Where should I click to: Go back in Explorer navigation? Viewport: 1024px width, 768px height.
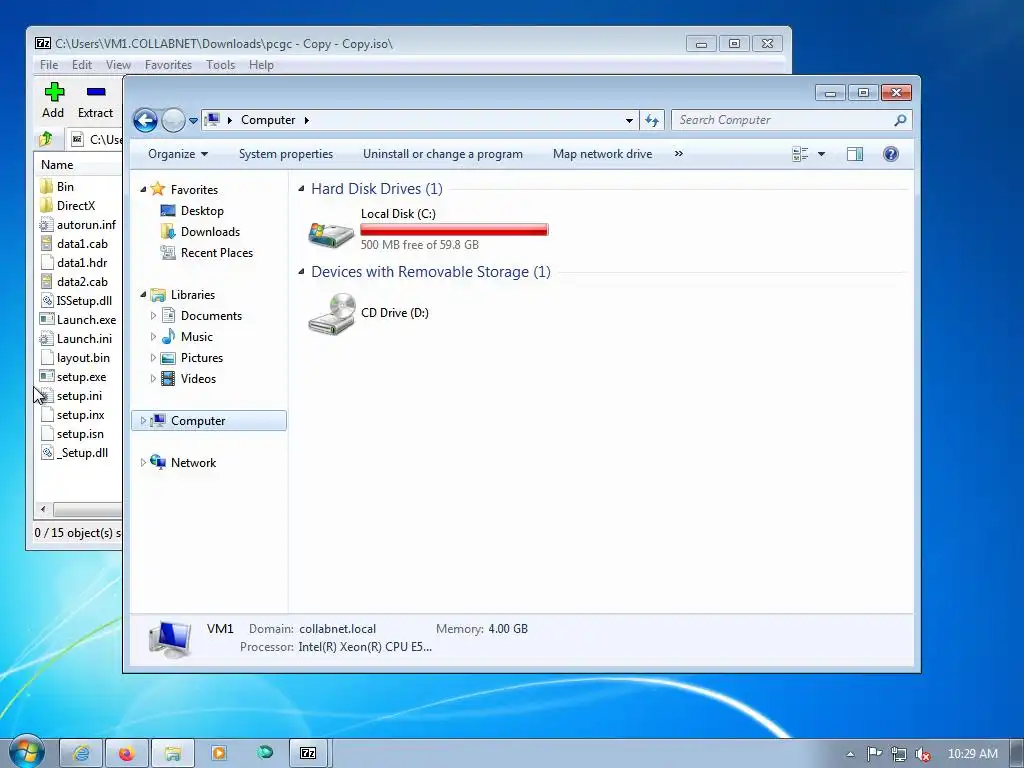(145, 120)
